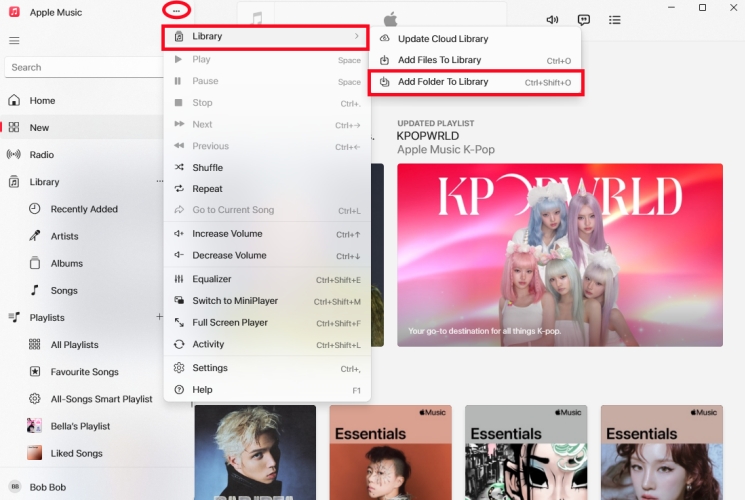This screenshot has width=745, height=500.
Task: Choose Update Cloud Library
Action: [x=475, y=39]
